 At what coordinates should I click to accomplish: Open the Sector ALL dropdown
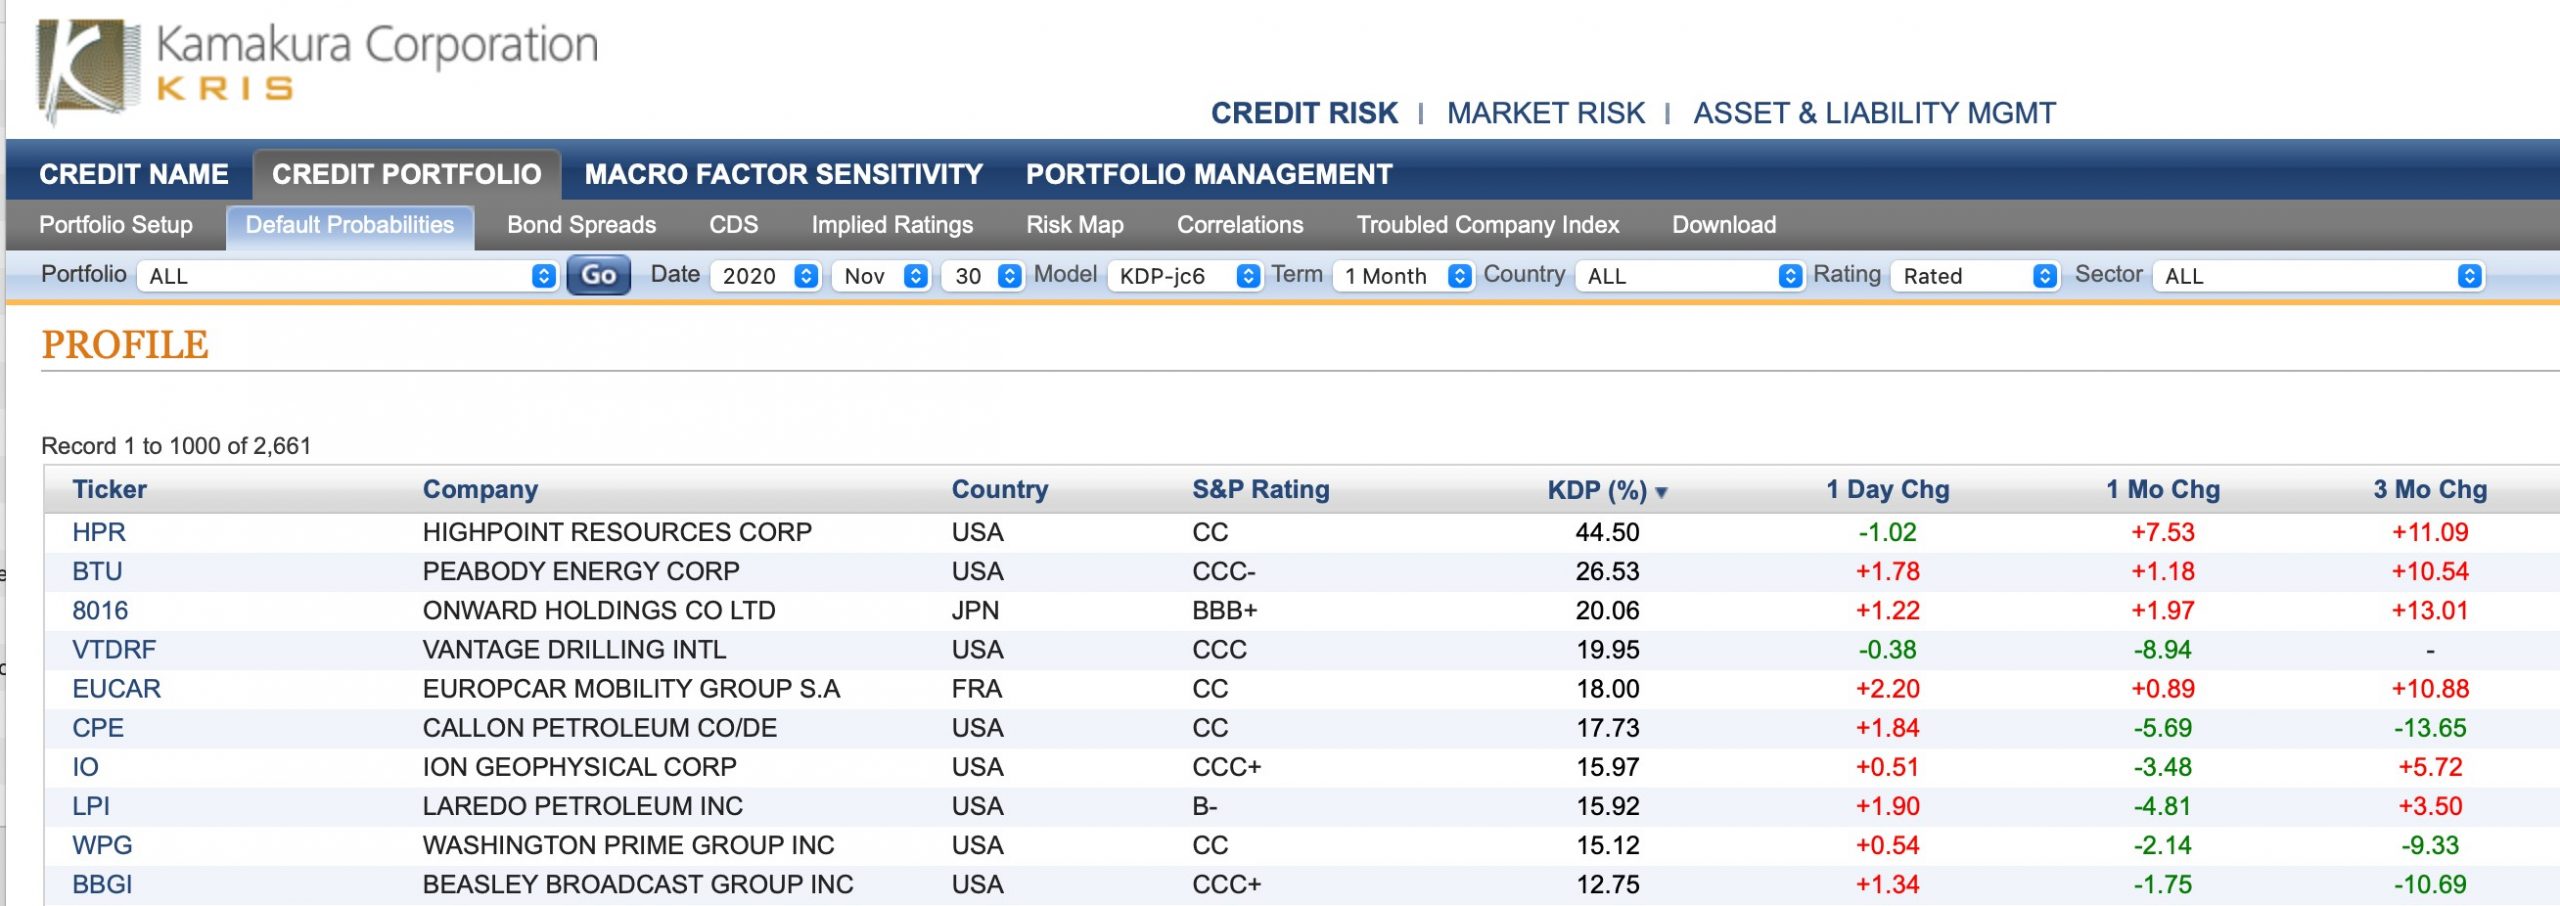pyautogui.click(x=2318, y=276)
